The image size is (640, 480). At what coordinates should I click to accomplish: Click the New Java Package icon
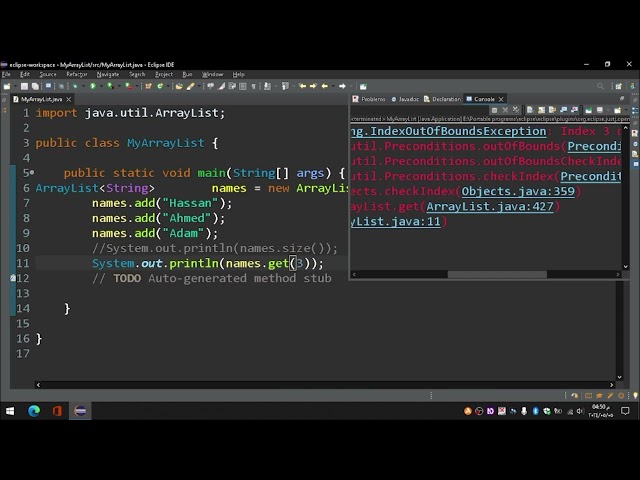coord(148,86)
